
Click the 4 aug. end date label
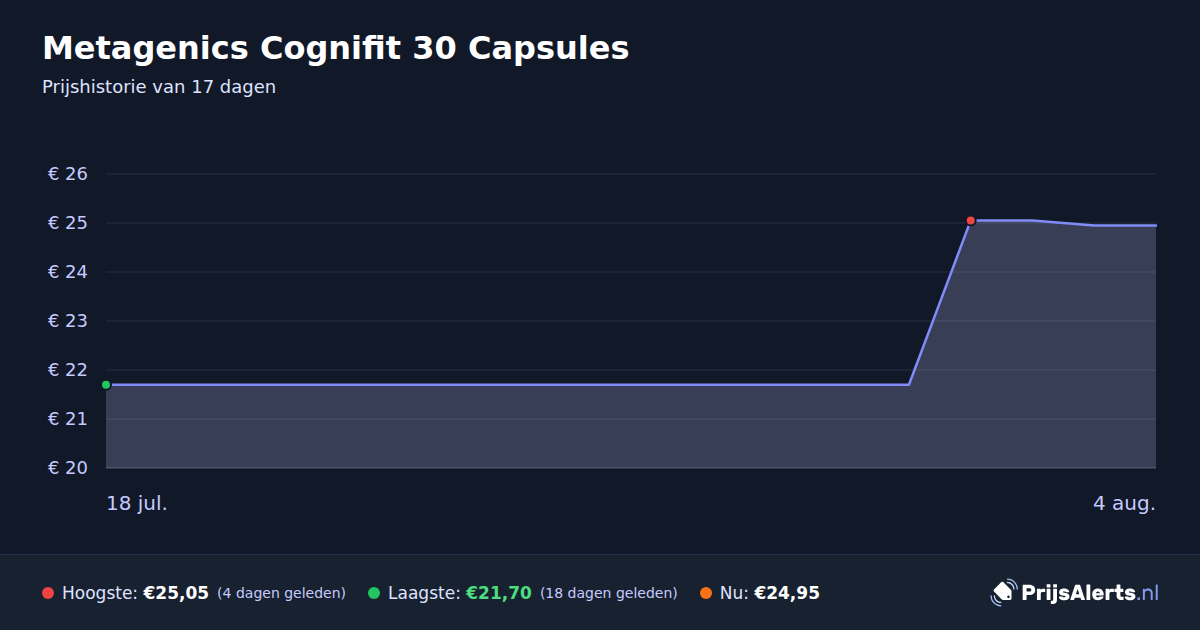coord(1124,503)
